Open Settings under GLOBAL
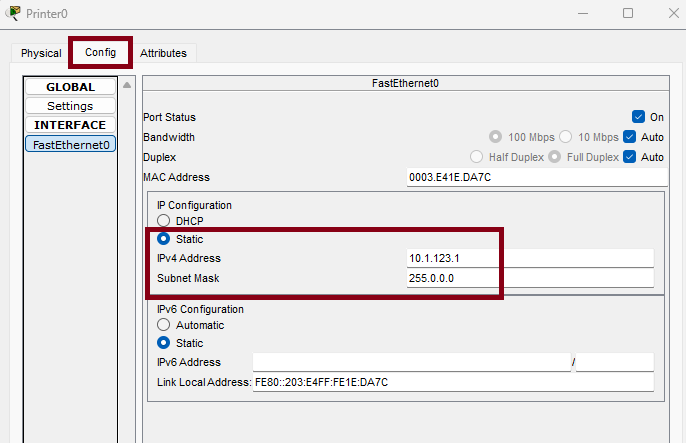Viewport: 686px width, 443px height. pos(70,106)
